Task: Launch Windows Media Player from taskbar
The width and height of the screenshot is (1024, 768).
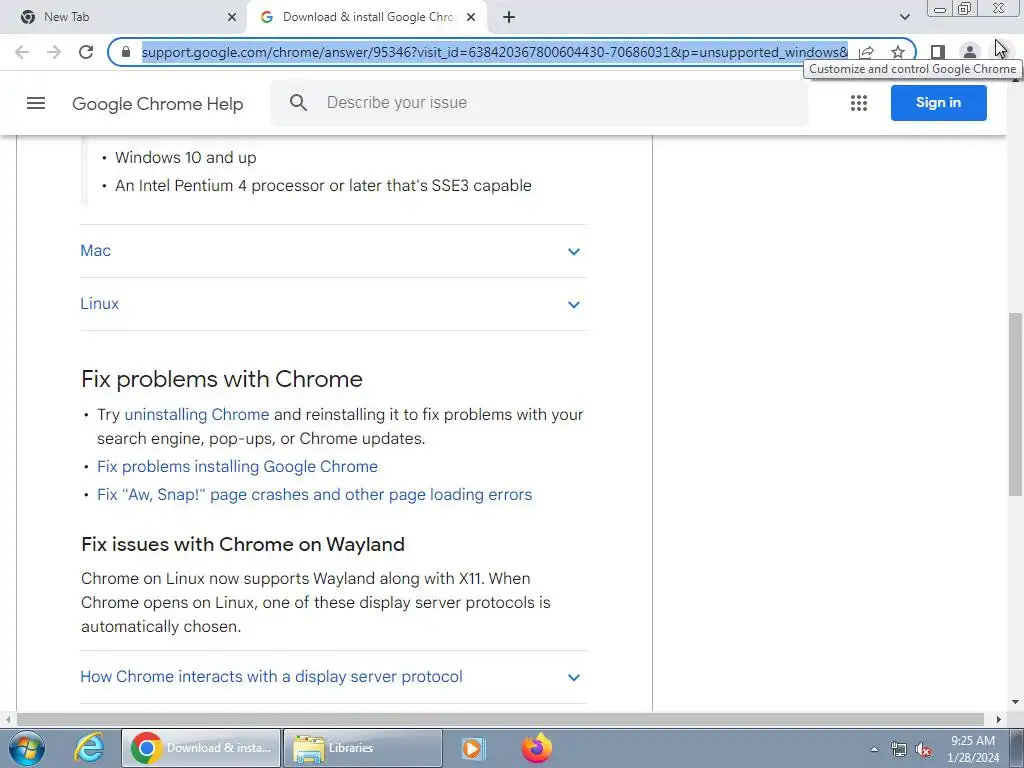Action: click(x=472, y=748)
